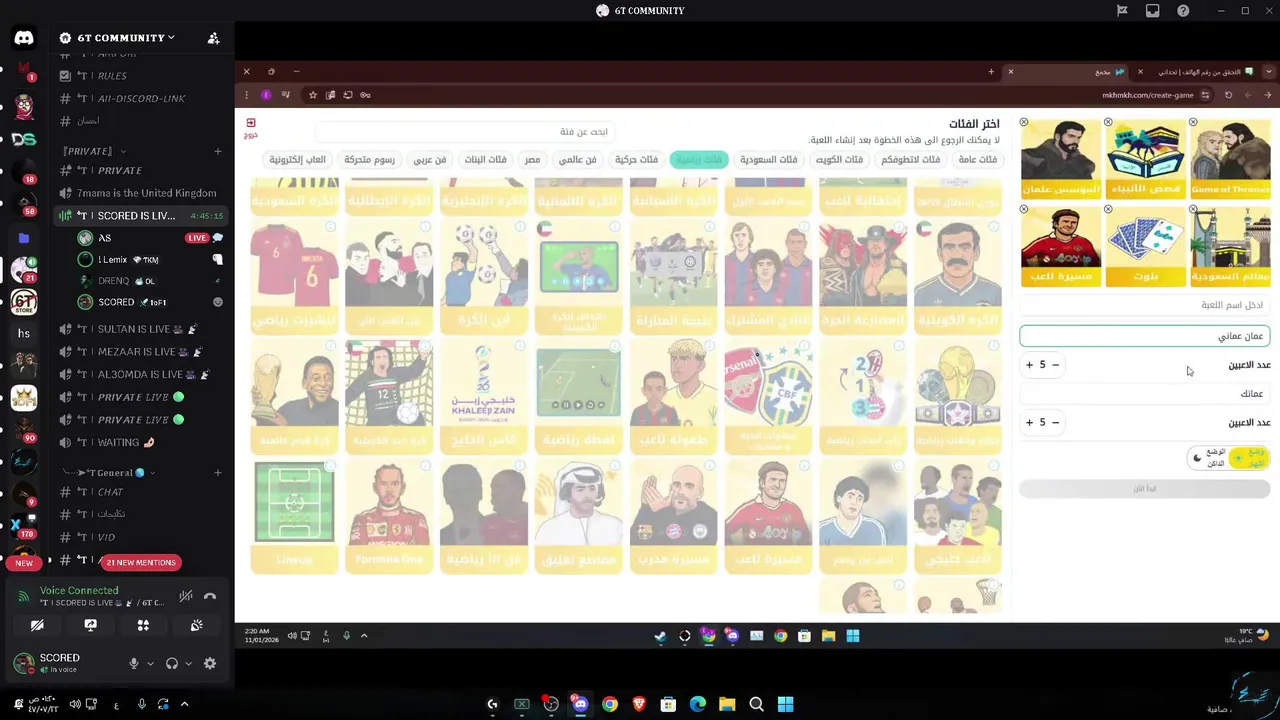Open the RULES channel
The height and width of the screenshot is (720, 1280).
140,76
